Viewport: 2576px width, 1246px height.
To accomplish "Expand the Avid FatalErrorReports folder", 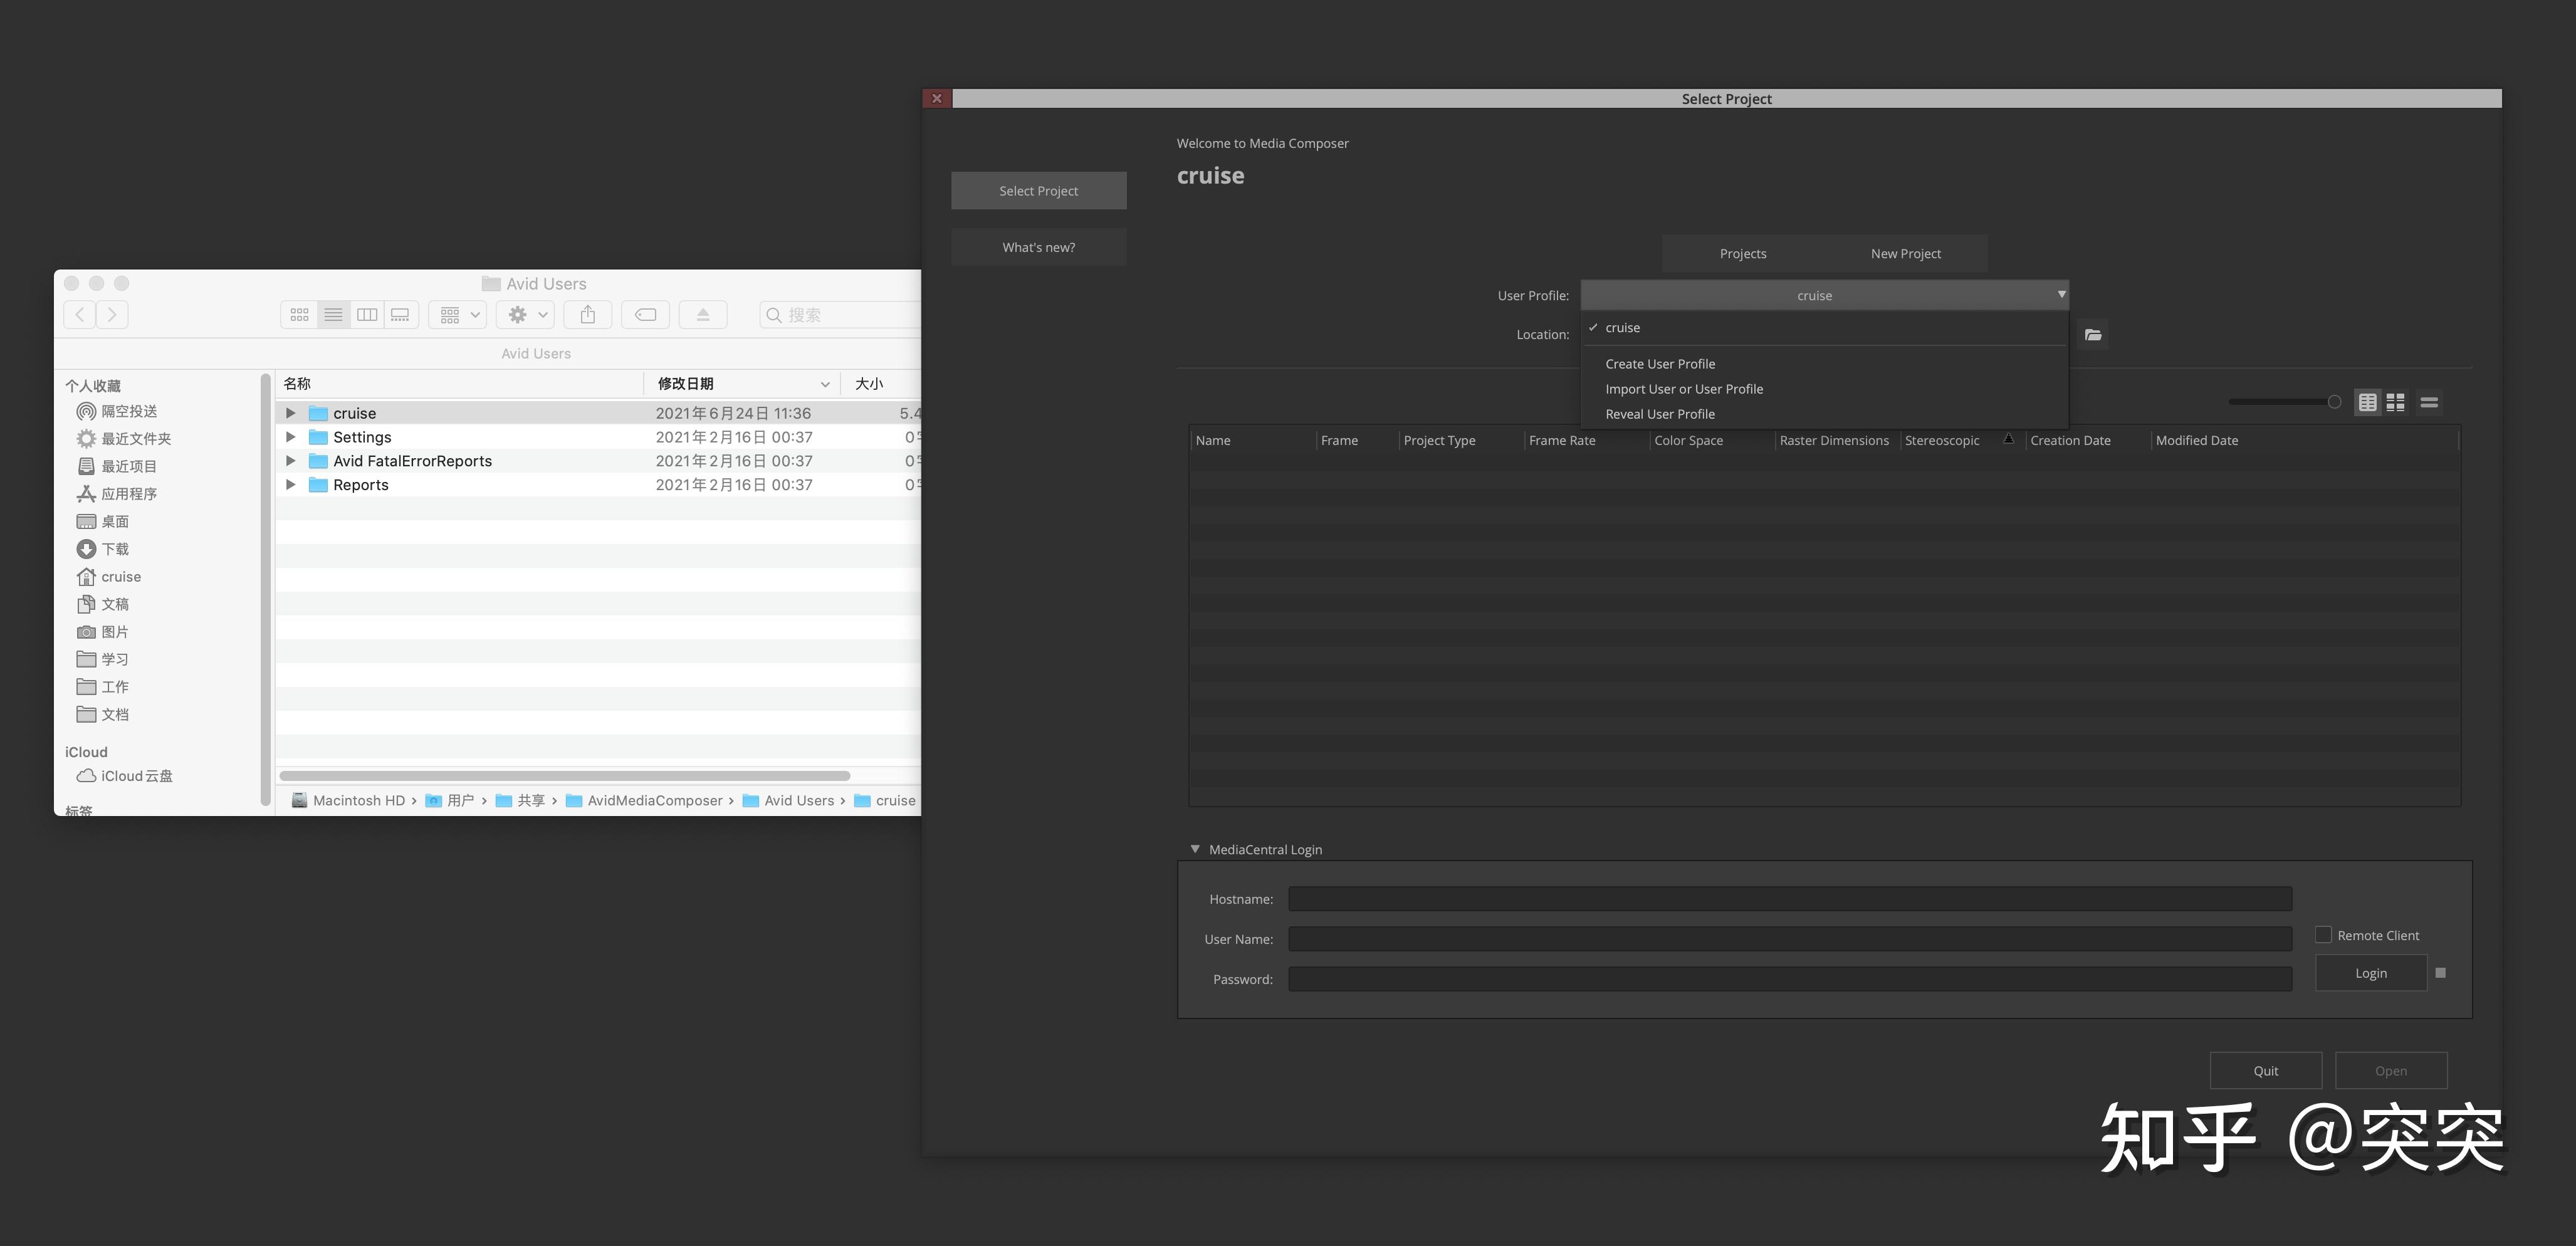I will (291, 461).
